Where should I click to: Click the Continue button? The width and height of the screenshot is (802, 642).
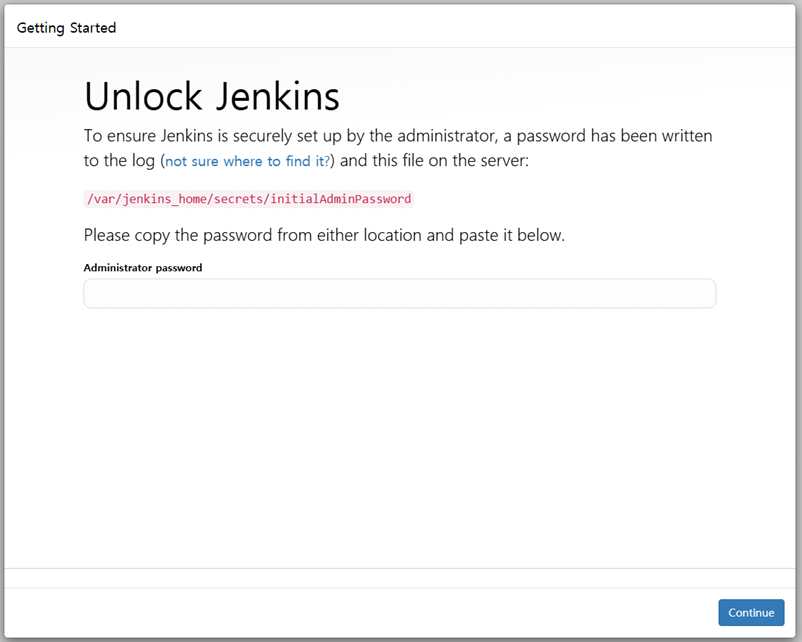(751, 612)
